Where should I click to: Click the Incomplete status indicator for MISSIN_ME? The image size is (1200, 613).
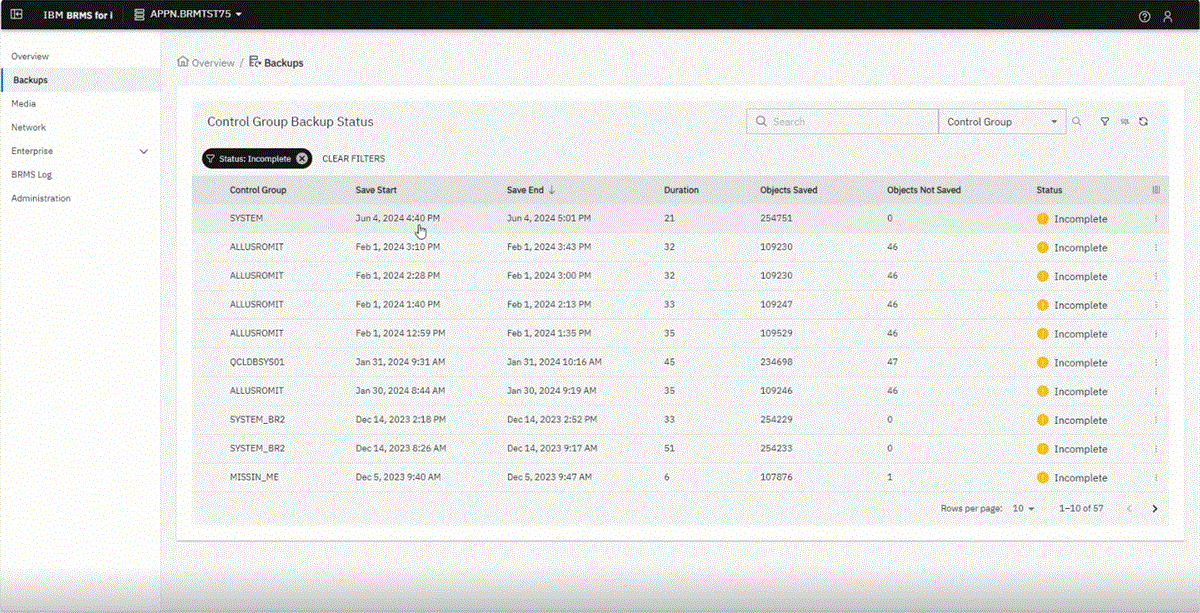[x=1042, y=477]
